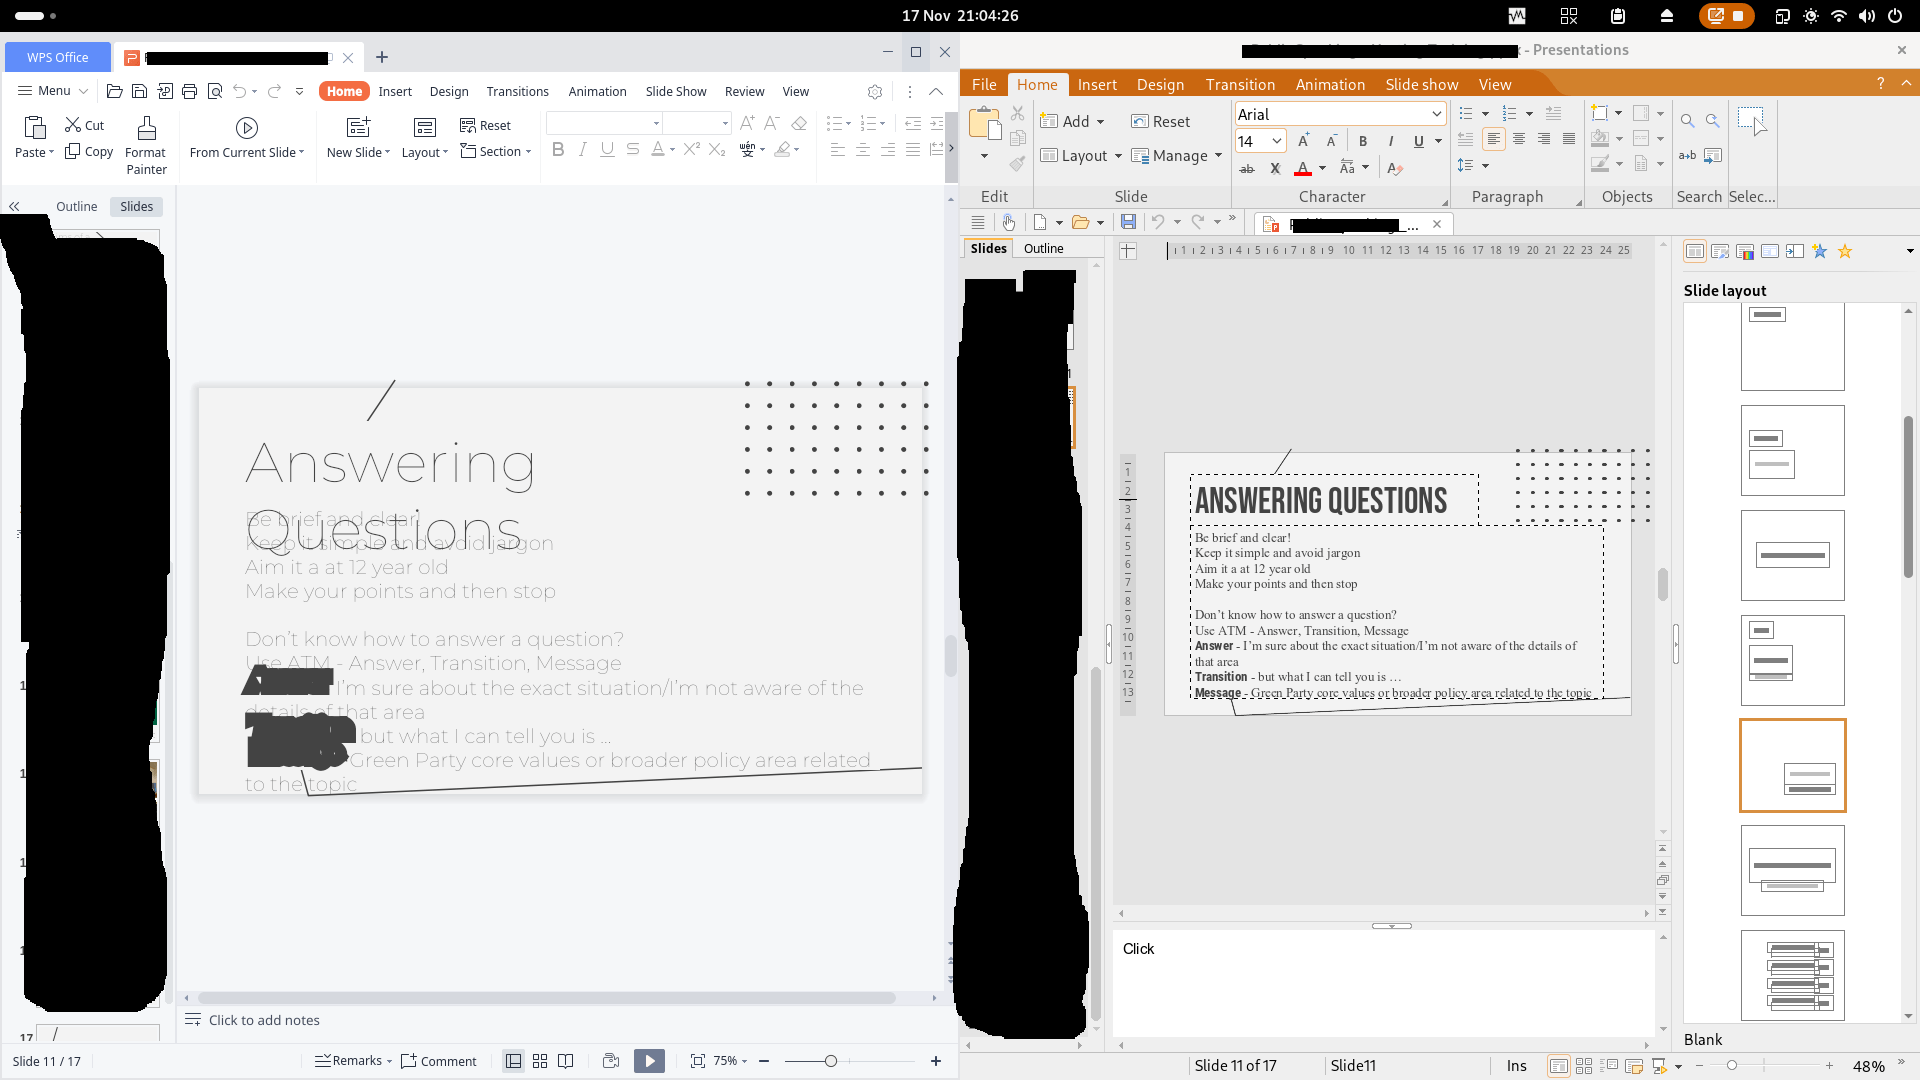This screenshot has height=1080, width=1920.
Task: Click Fit slide to window icon in WPS
Action: (x=698, y=1061)
